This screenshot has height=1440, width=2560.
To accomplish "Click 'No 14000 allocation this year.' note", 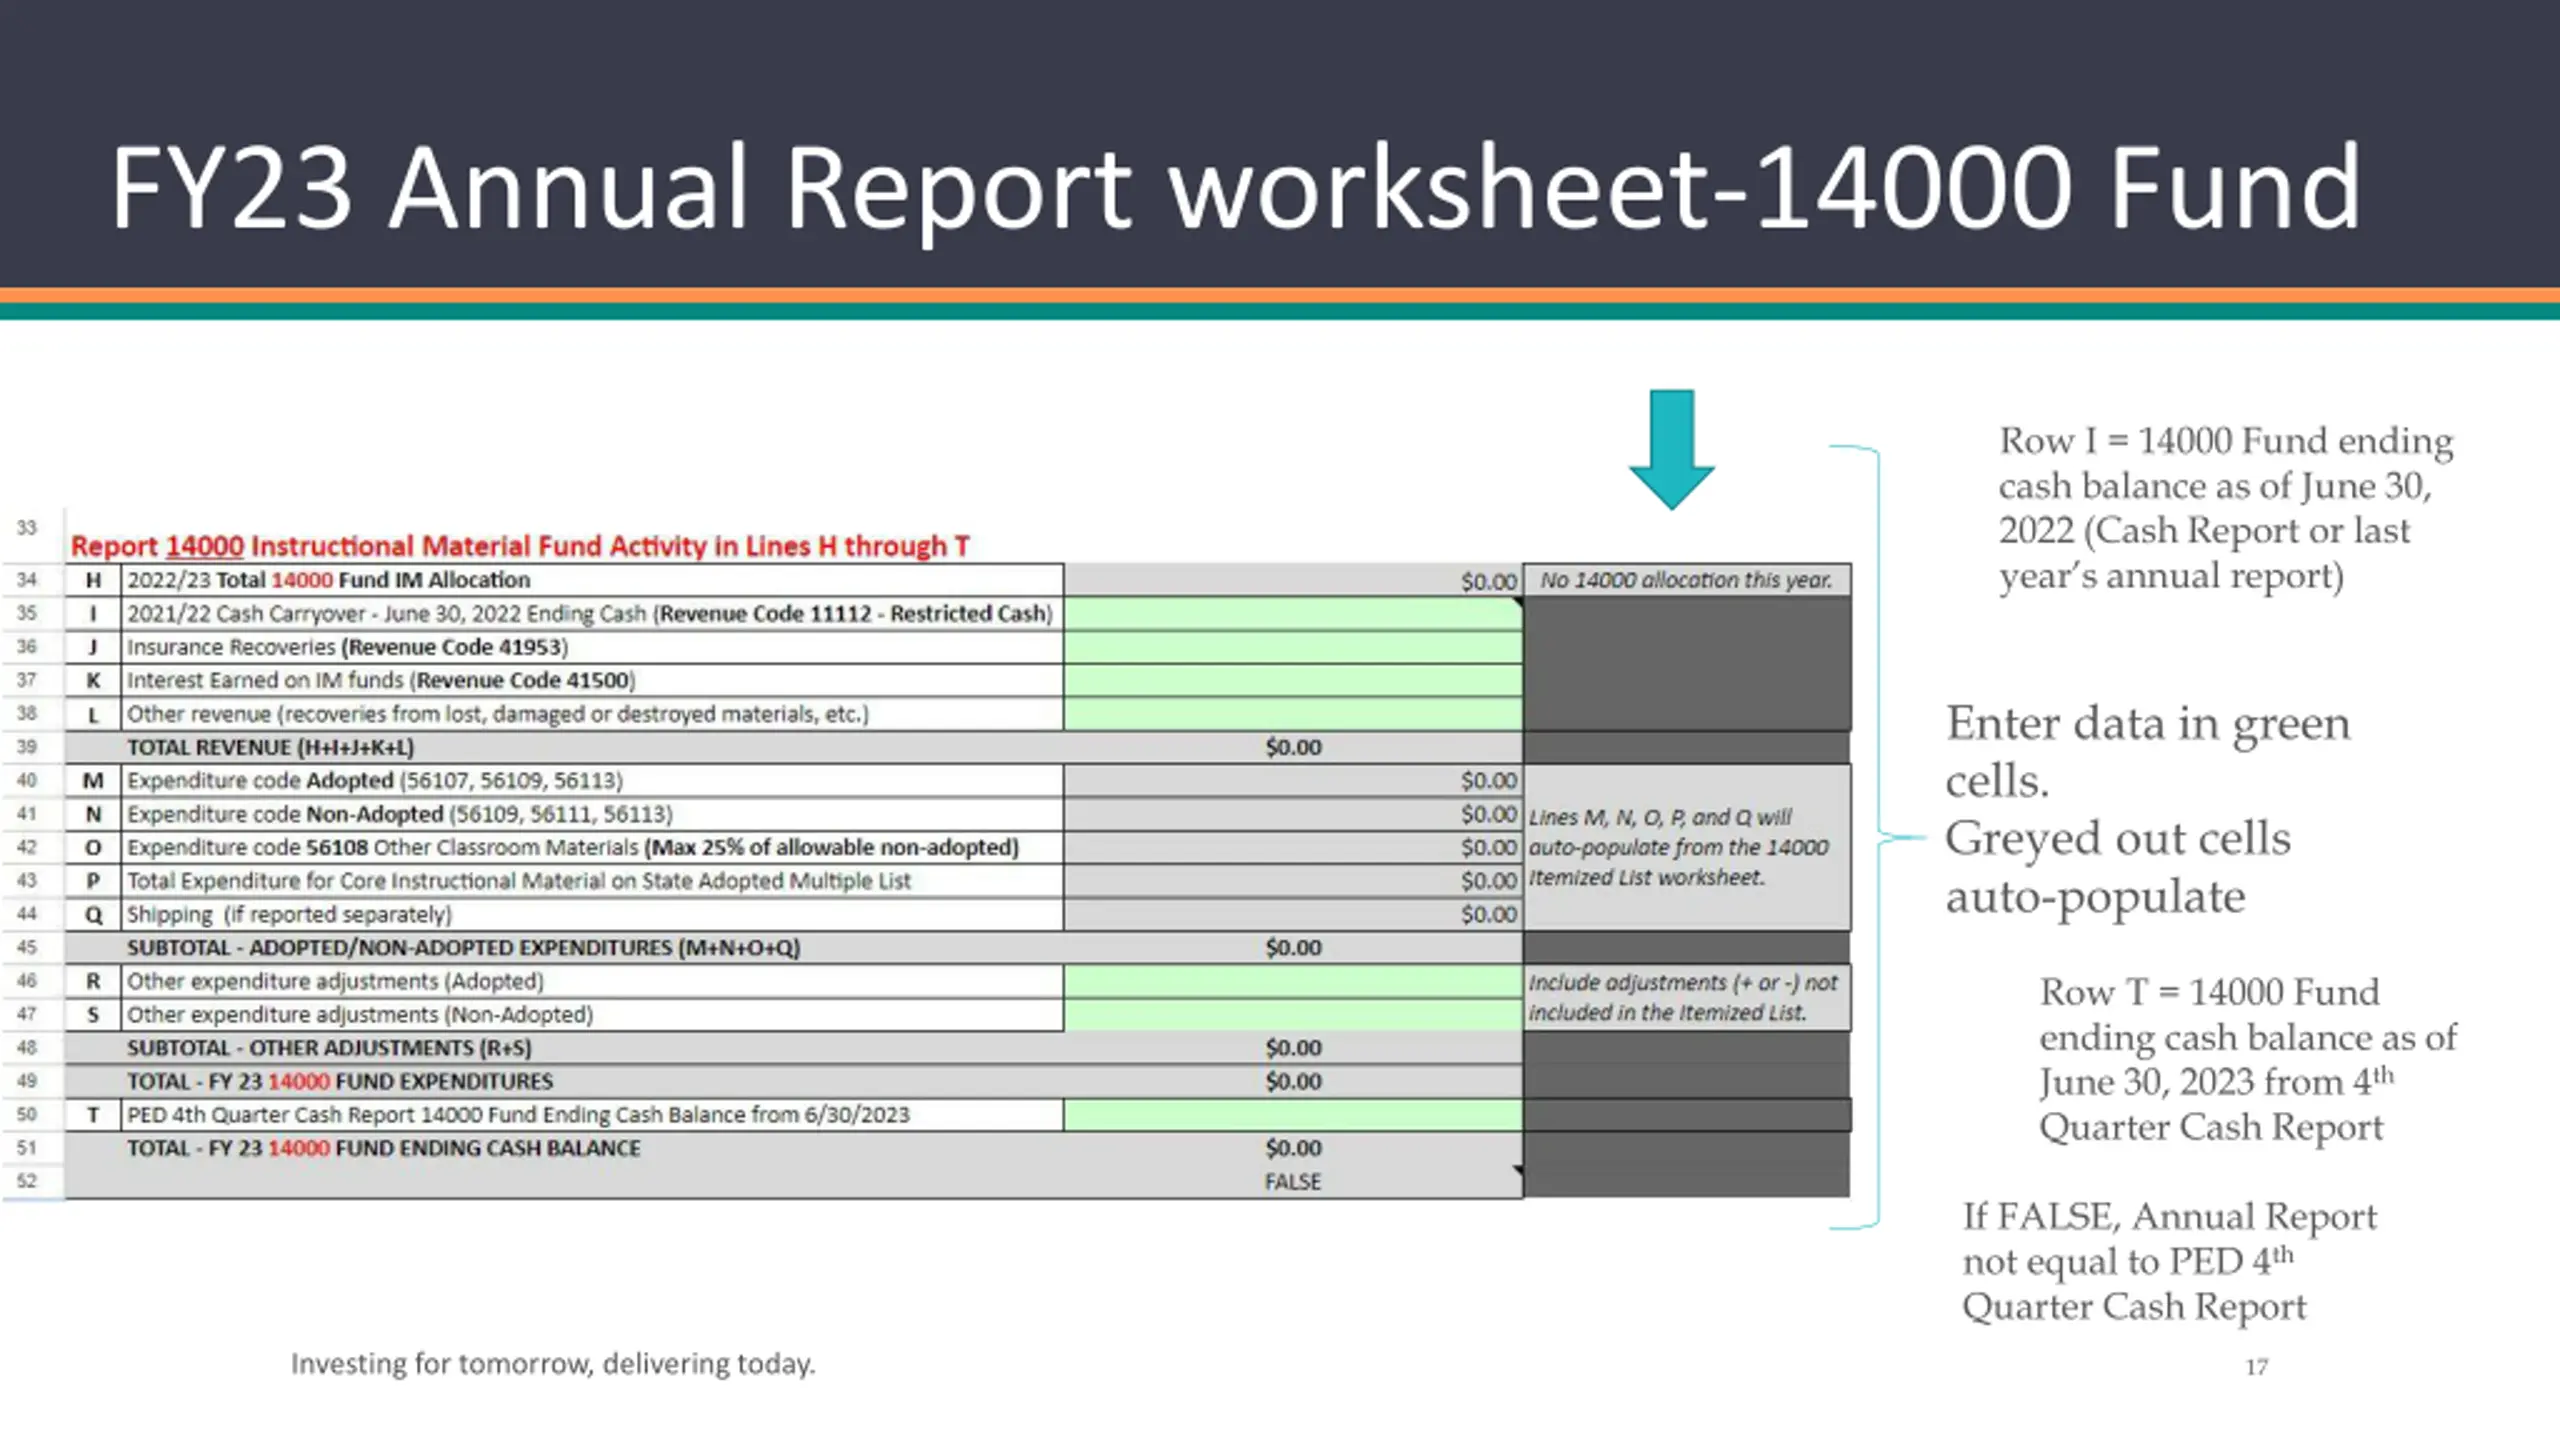I will tap(1686, 580).
